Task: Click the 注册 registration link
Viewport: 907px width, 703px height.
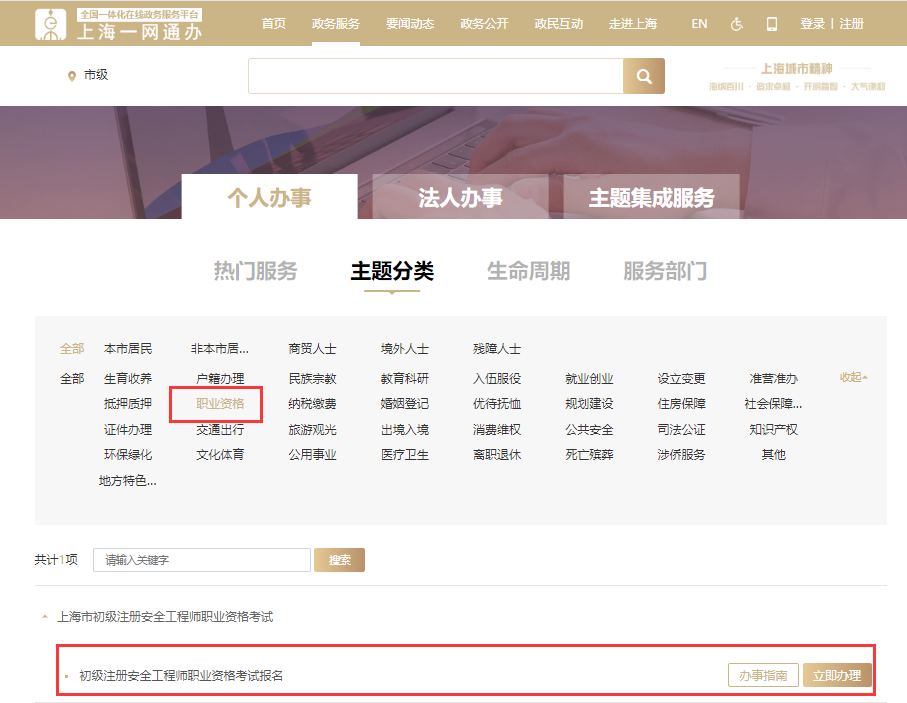Action: 850,22
